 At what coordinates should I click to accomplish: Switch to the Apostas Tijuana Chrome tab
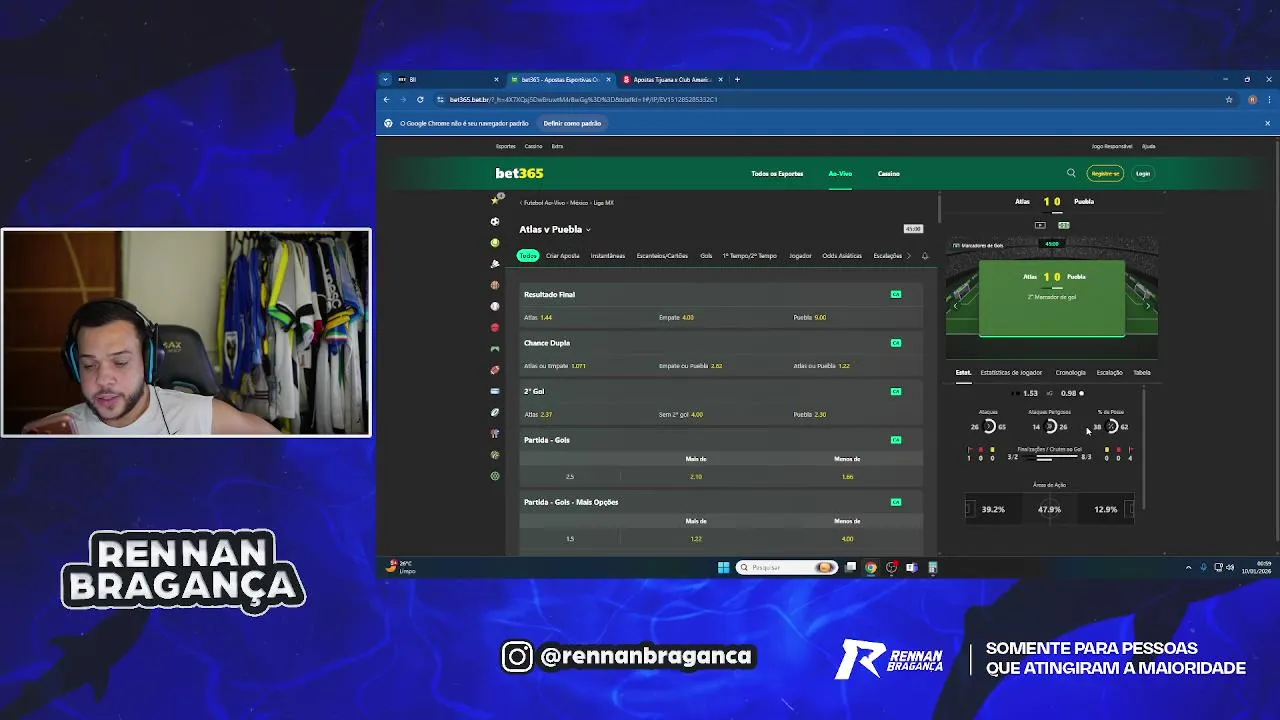(x=671, y=79)
